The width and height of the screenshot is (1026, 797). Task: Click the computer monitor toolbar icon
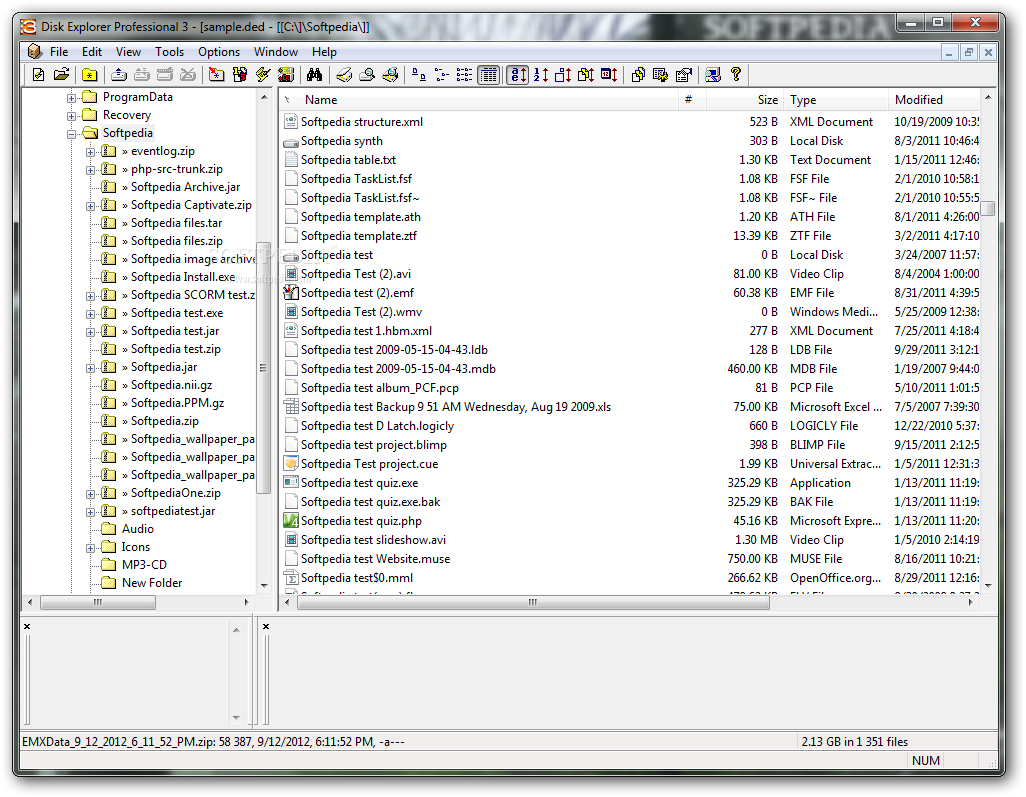tap(713, 75)
